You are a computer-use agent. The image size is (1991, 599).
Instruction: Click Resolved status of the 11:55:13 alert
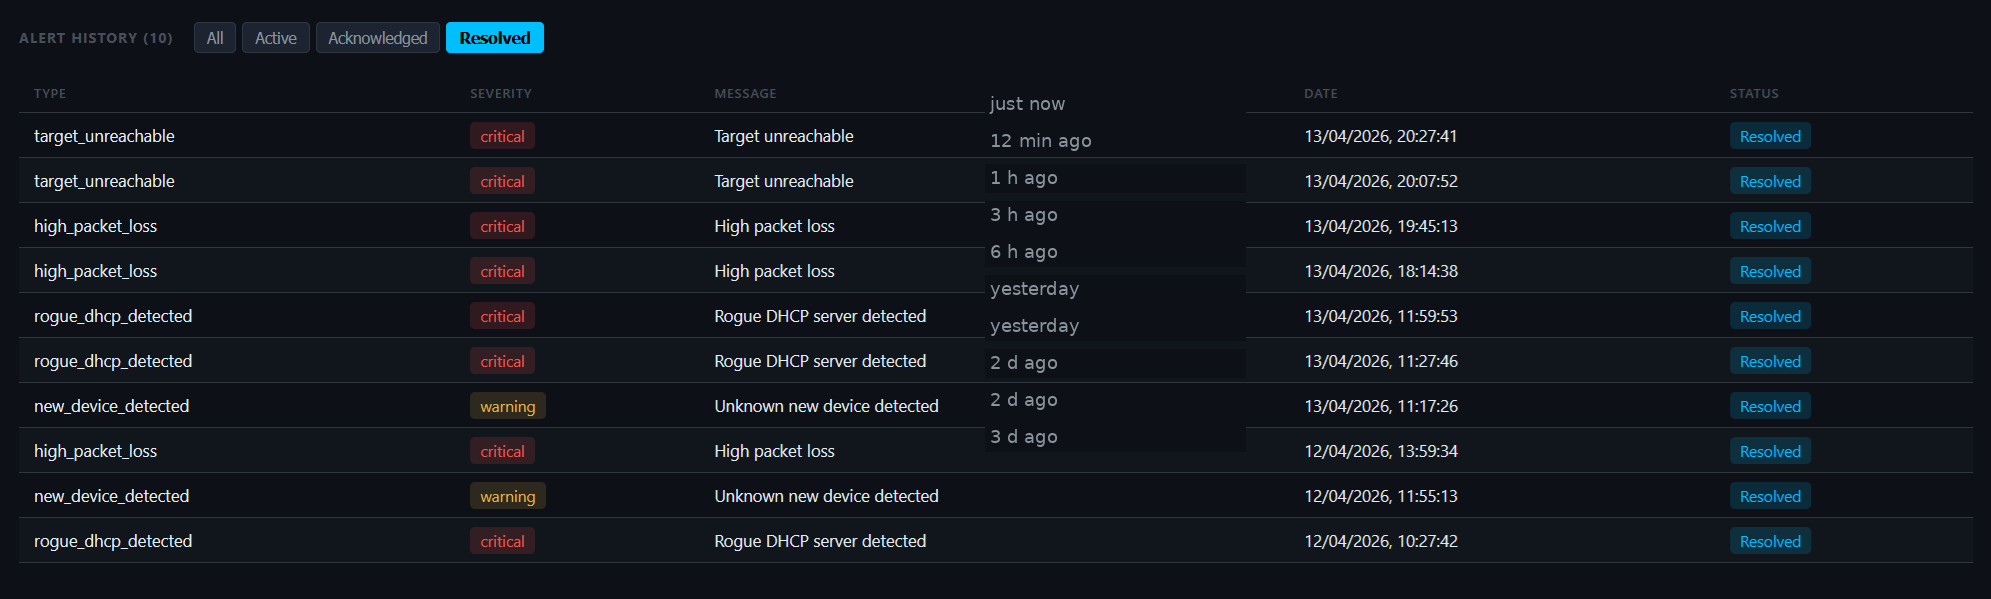click(1769, 496)
